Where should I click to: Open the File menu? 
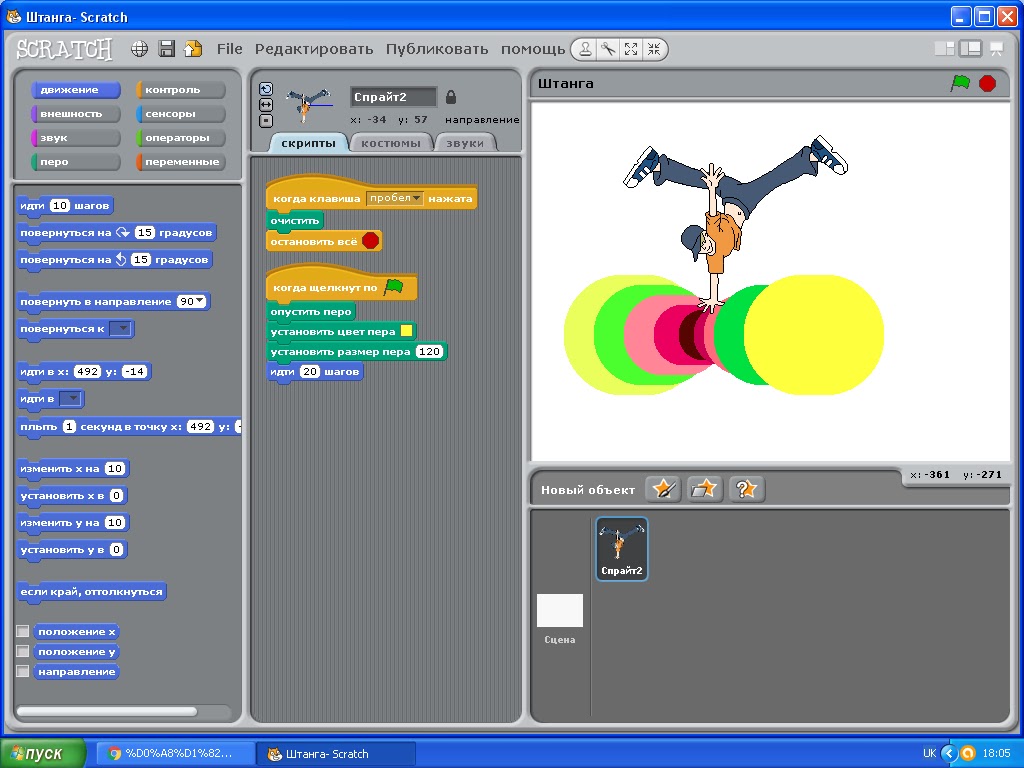pos(229,49)
